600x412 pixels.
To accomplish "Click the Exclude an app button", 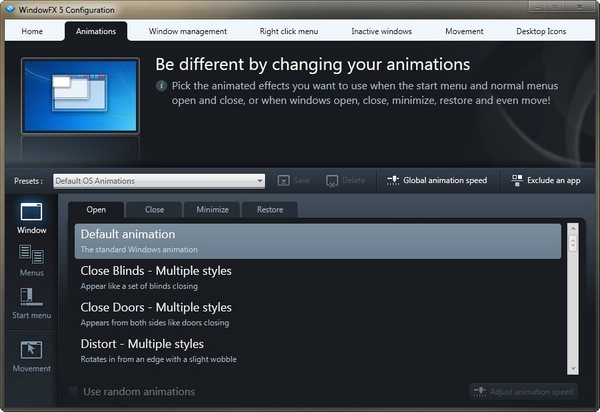I will [x=545, y=180].
